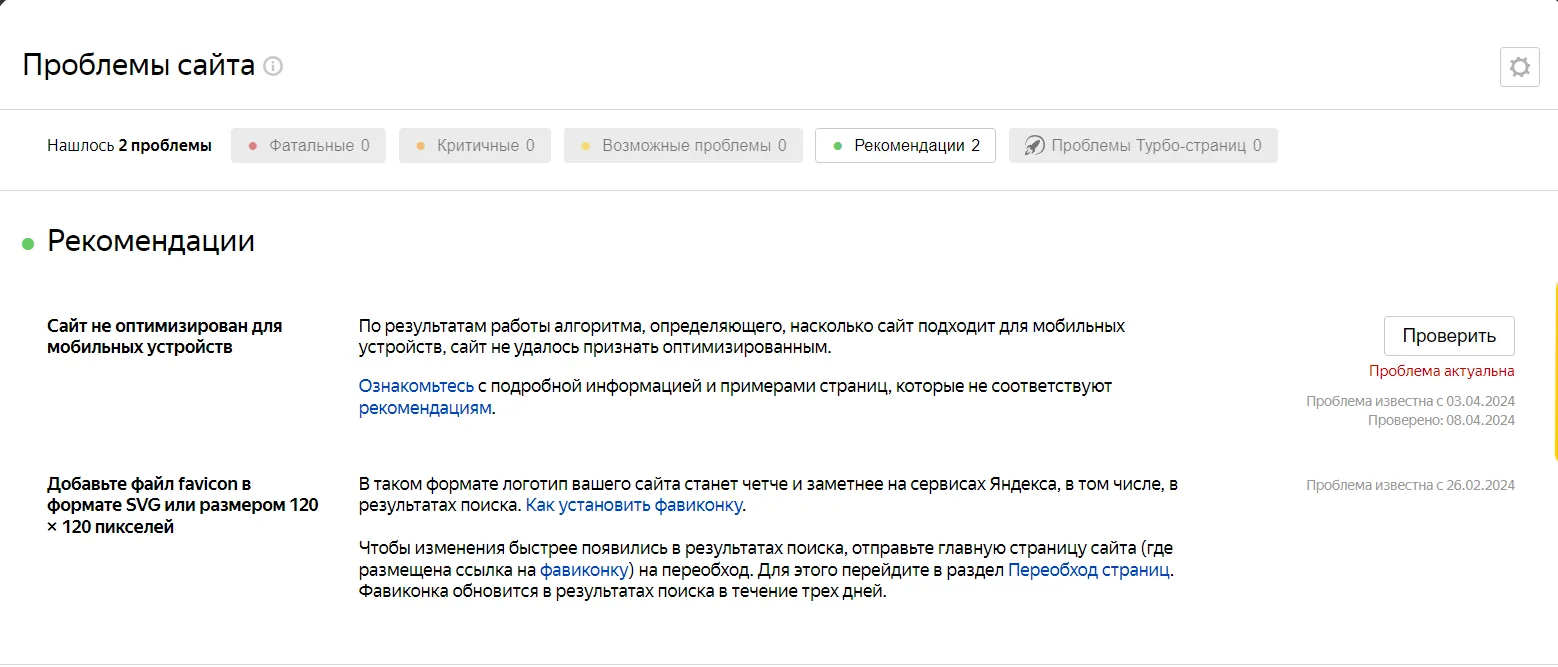Select the Рекомендации 2 filter
The width and height of the screenshot is (1558, 667).
tap(905, 145)
